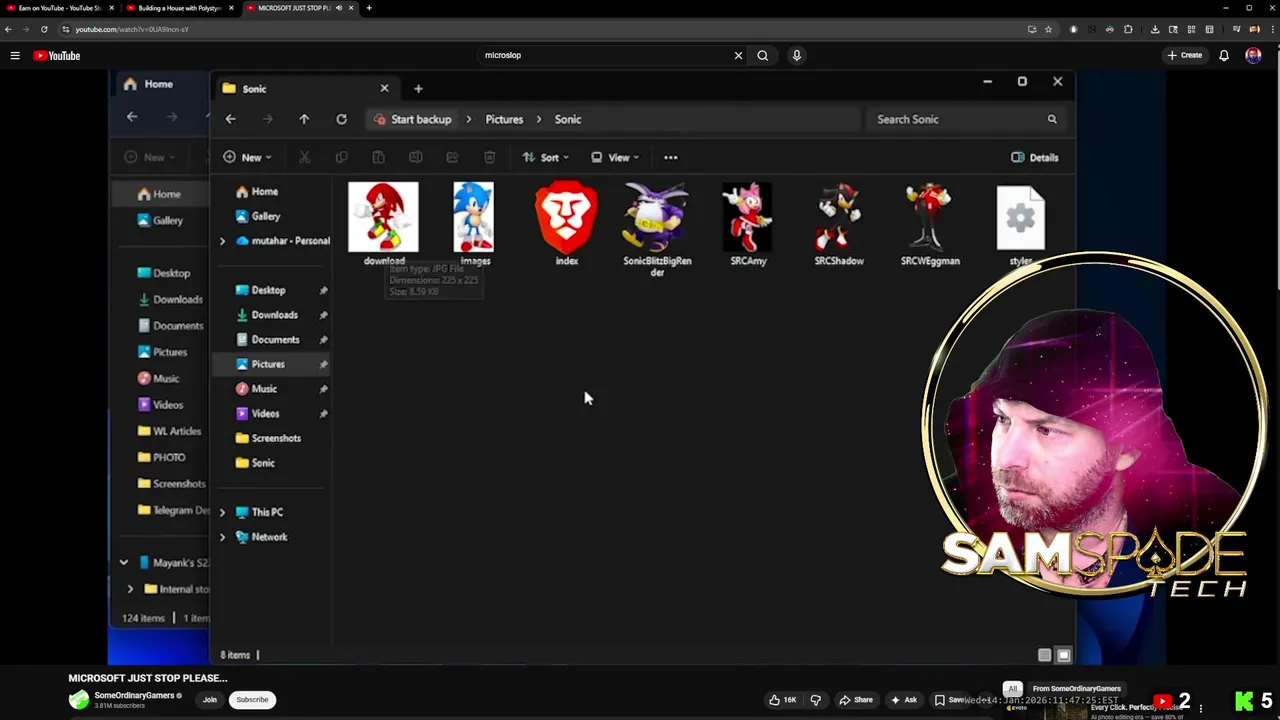The height and width of the screenshot is (720, 1280).
Task: Click the Delete trash toolbar icon
Action: 489,157
